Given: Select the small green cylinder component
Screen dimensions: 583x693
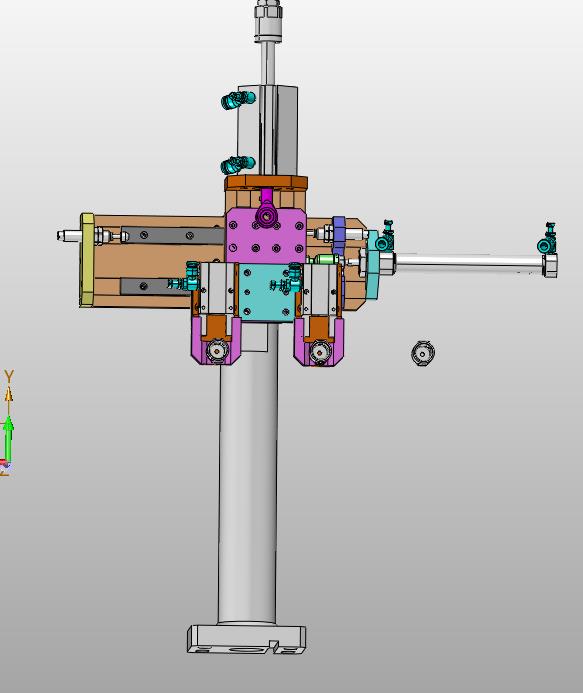Looking at the screenshot, I should (x=326, y=259).
